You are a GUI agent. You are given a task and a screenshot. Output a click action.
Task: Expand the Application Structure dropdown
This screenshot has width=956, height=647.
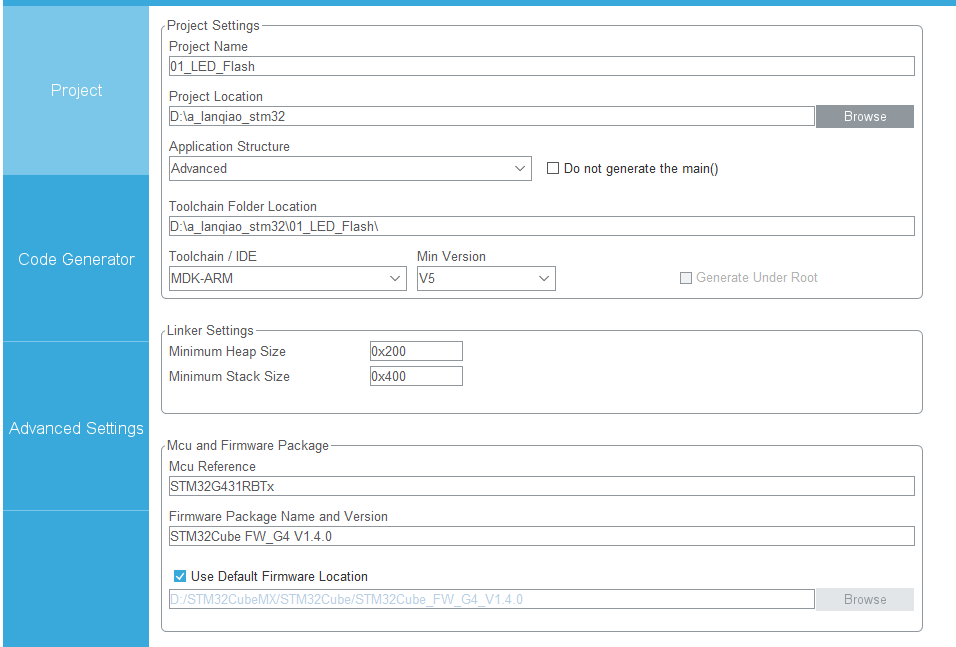[350, 168]
